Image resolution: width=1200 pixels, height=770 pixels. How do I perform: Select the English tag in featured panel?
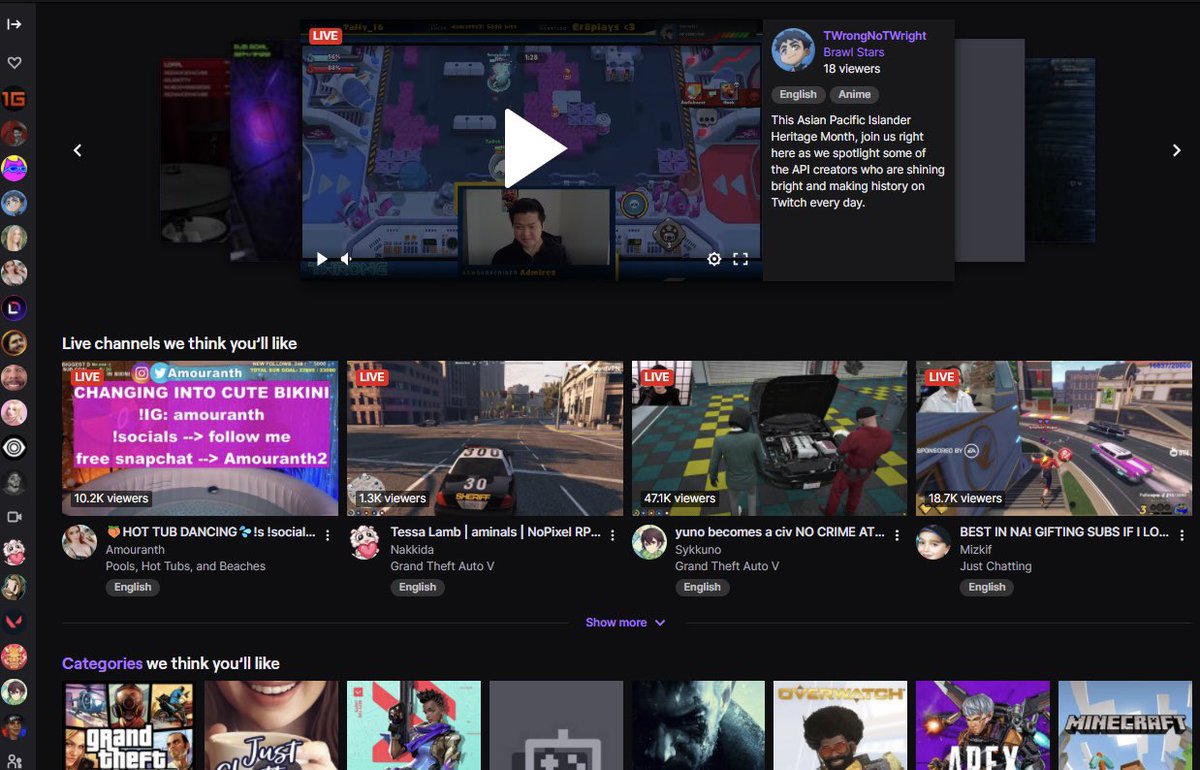tap(798, 95)
